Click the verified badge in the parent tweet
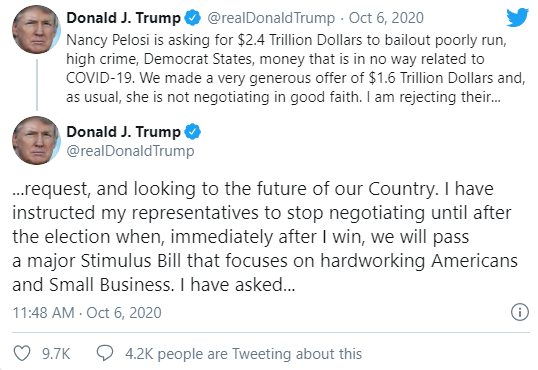 (192, 18)
